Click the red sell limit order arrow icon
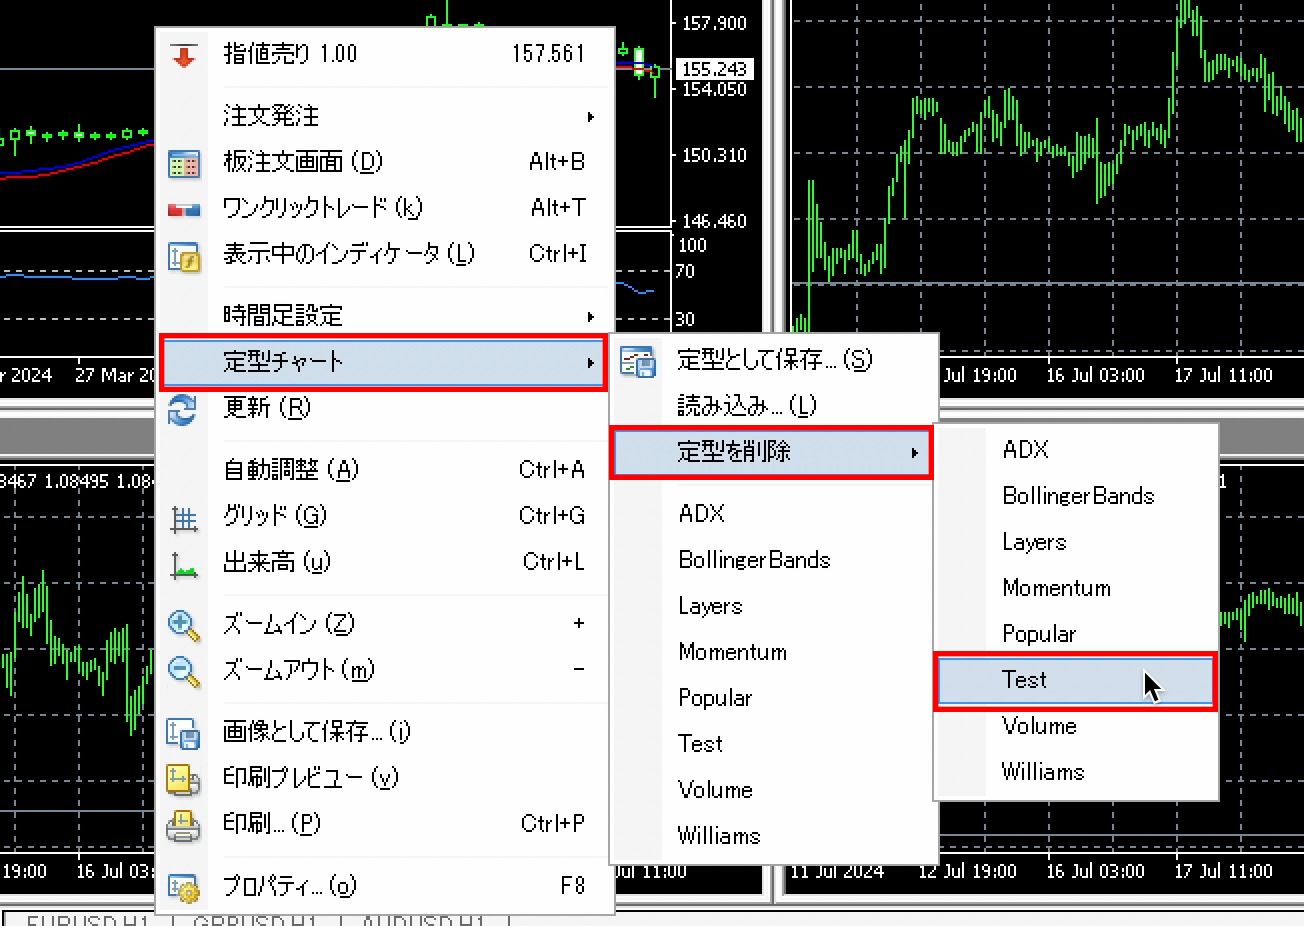The height and width of the screenshot is (926, 1304). [x=184, y=53]
